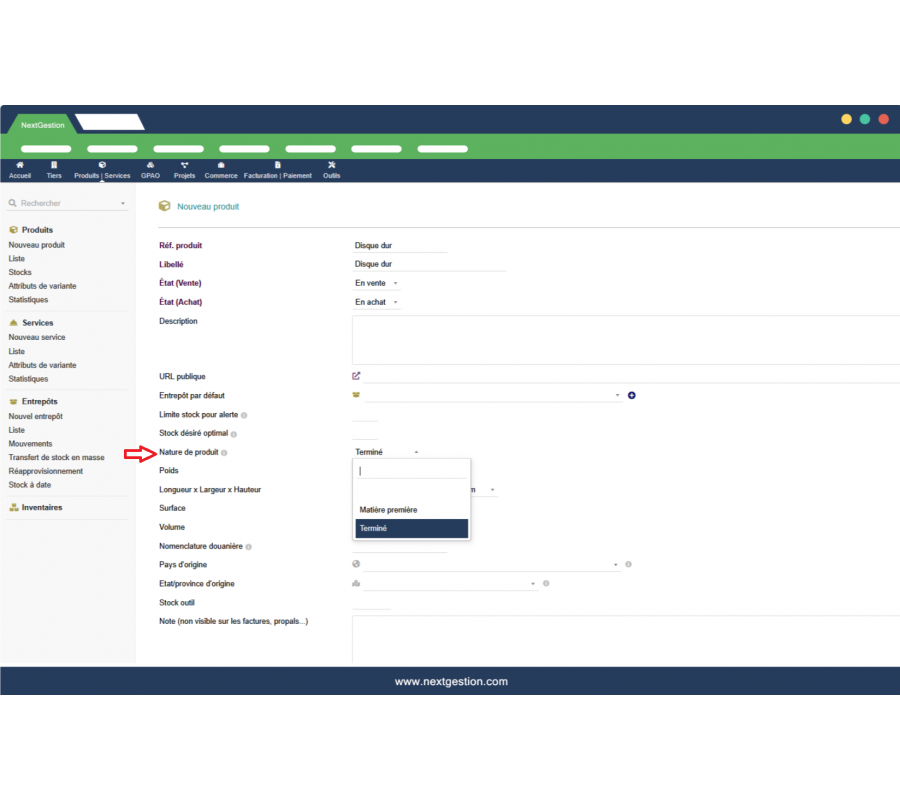Click the URL publique external link icon
Screen dimensions: 900x800
click(356, 376)
